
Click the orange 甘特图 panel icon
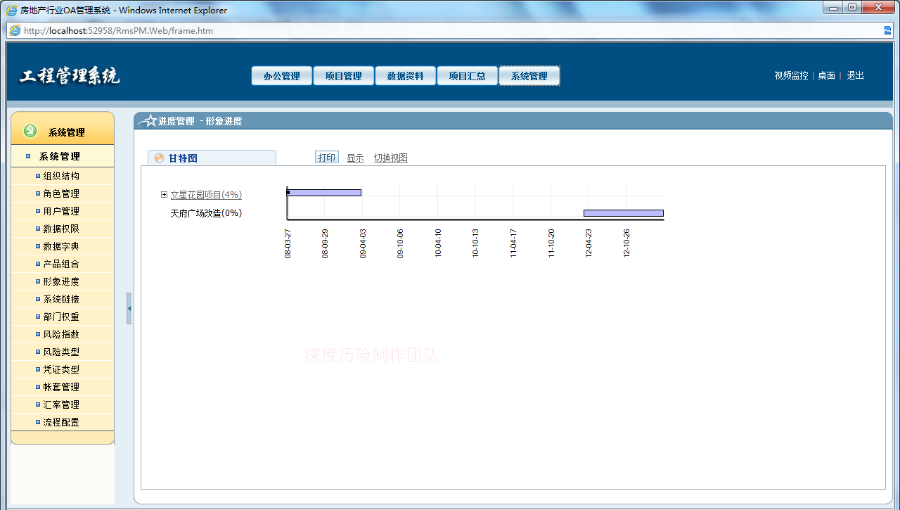pos(160,158)
